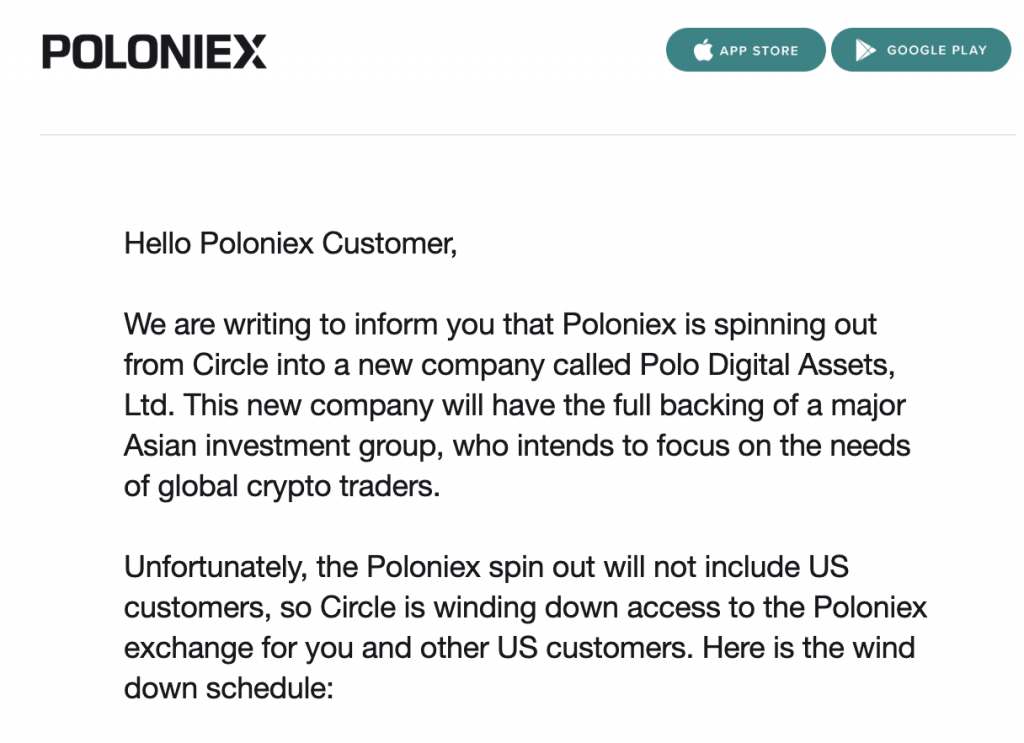Click the Google Play triangle icon
The image size is (1024, 743).
click(x=865, y=50)
